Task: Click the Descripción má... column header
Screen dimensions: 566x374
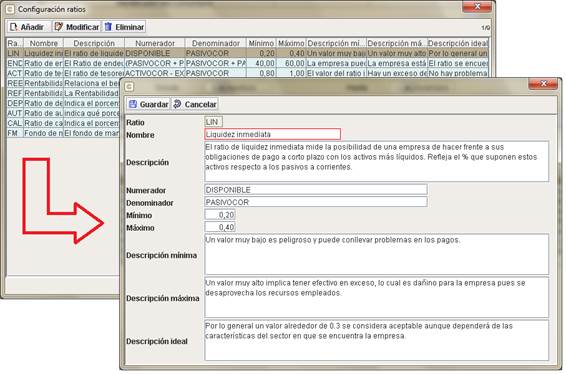Action: tap(397, 43)
